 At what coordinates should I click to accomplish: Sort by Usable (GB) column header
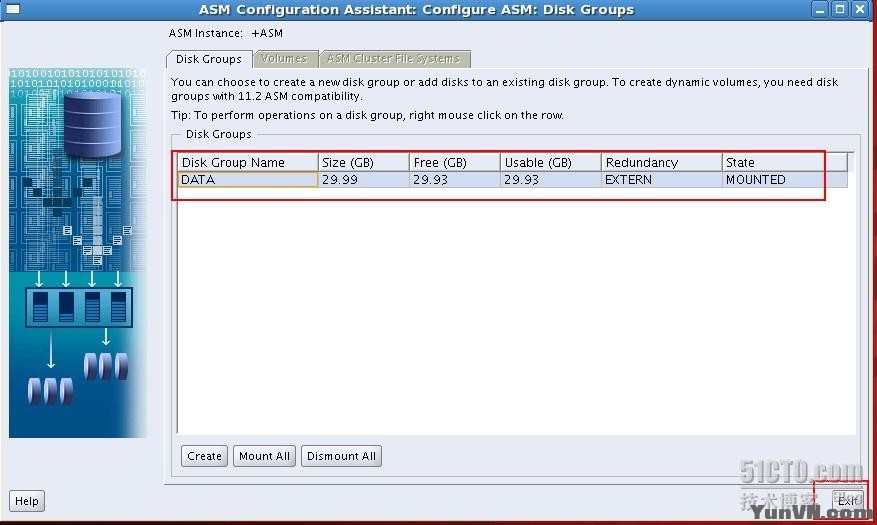pos(550,162)
